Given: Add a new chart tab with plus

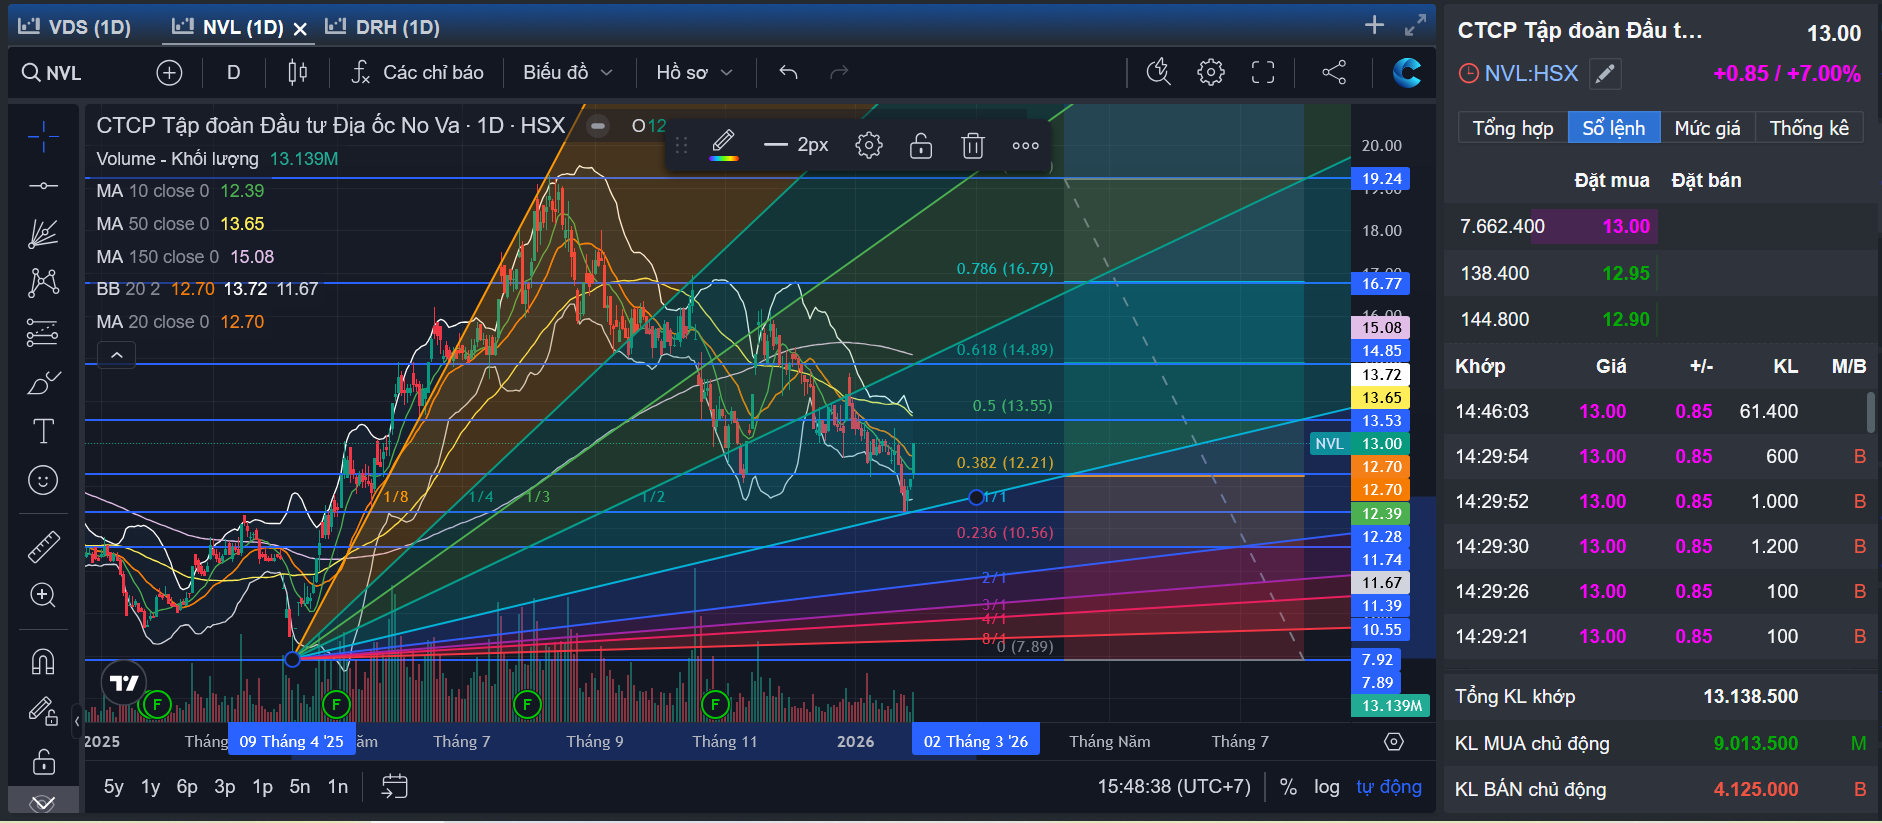Looking at the screenshot, I should (x=1375, y=25).
